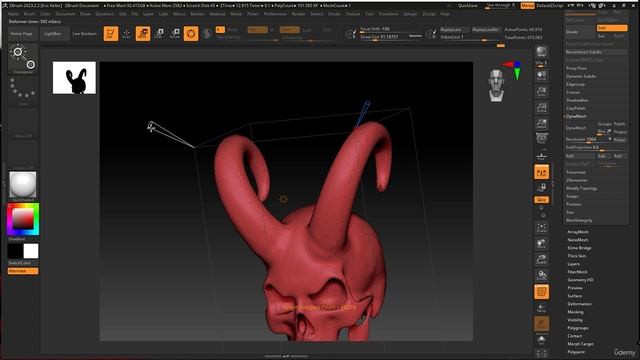Click the Home Page button
The image size is (640, 360).
click(22, 34)
